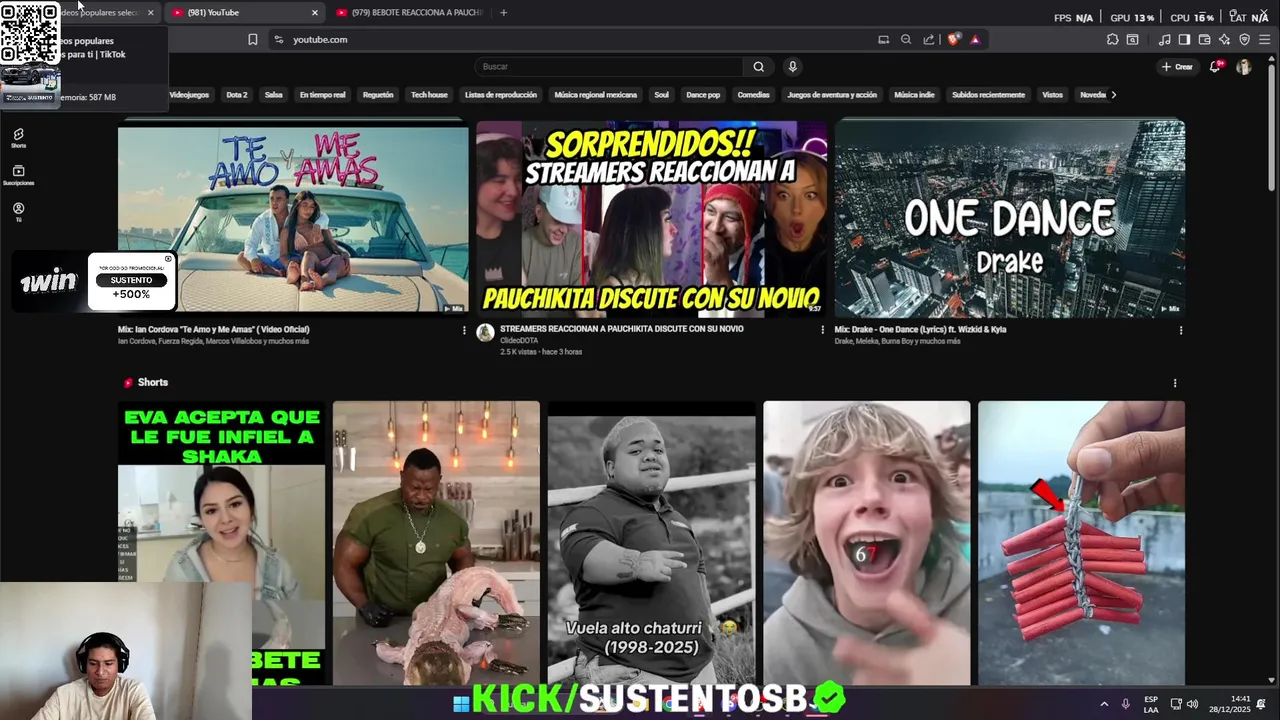Select the Música regional mexicana chip
The width and height of the screenshot is (1280, 720).
[x=596, y=95]
